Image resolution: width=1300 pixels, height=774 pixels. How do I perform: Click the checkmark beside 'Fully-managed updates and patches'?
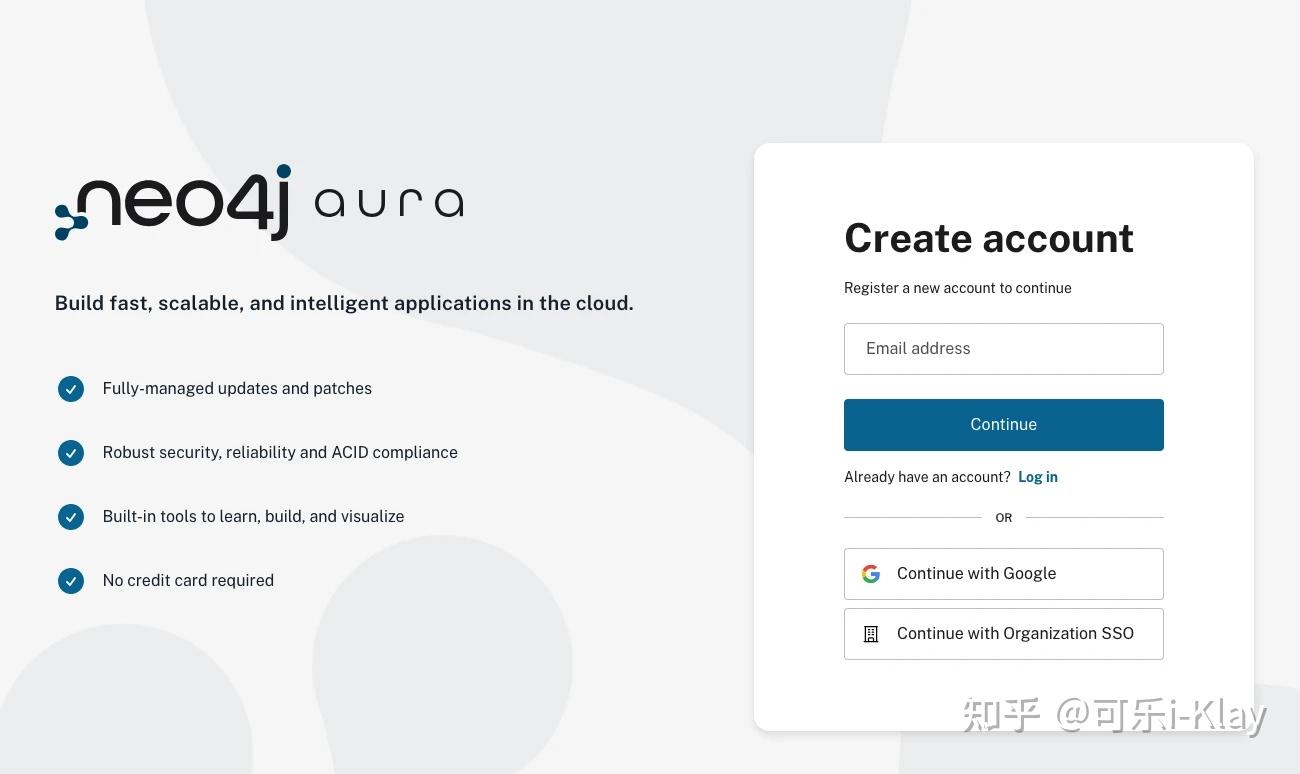(71, 389)
